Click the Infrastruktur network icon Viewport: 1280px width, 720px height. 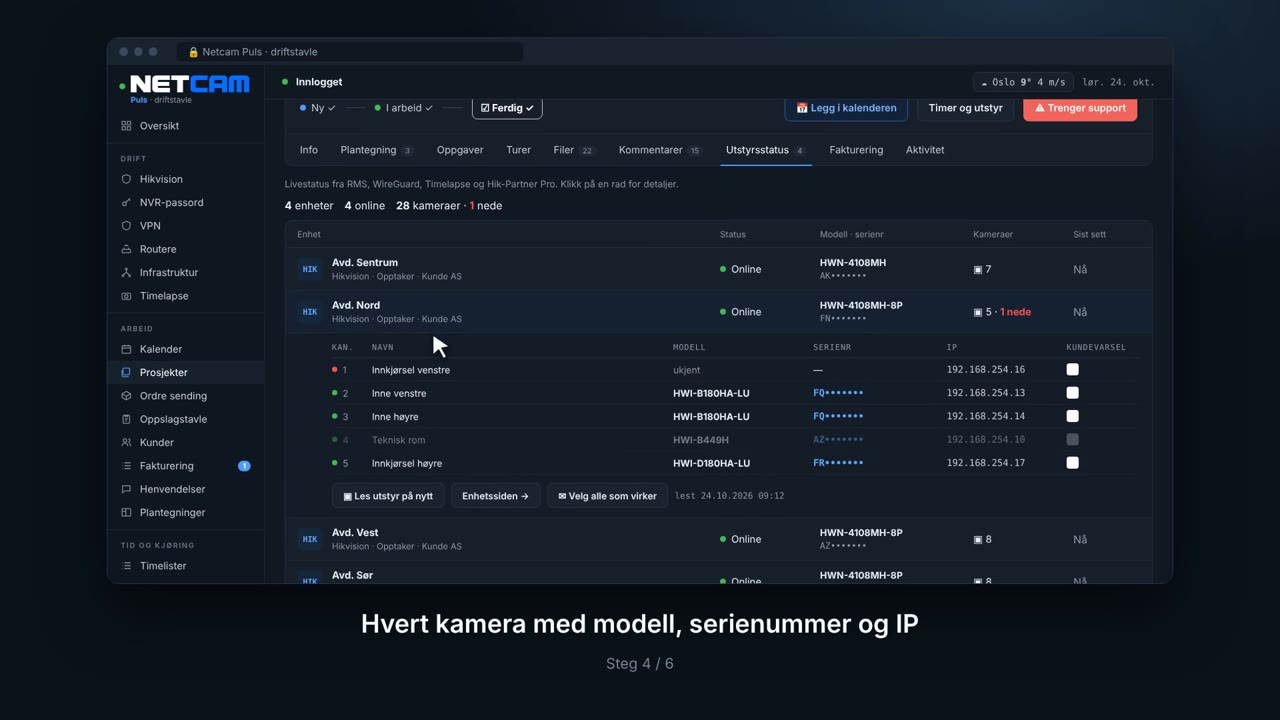point(126,272)
